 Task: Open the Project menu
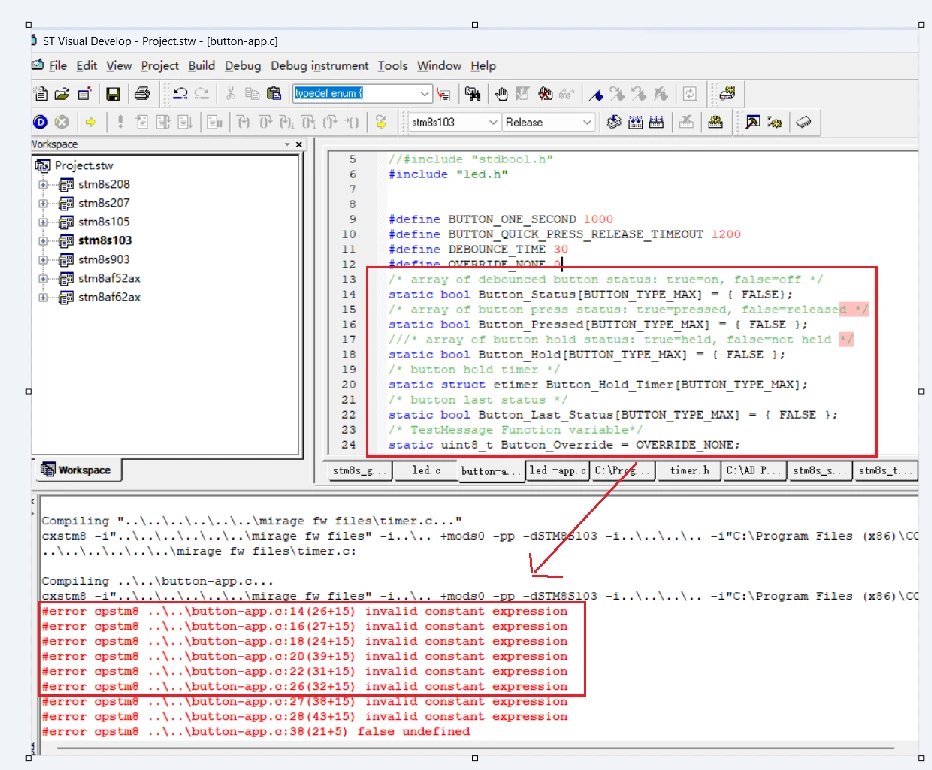pos(159,65)
